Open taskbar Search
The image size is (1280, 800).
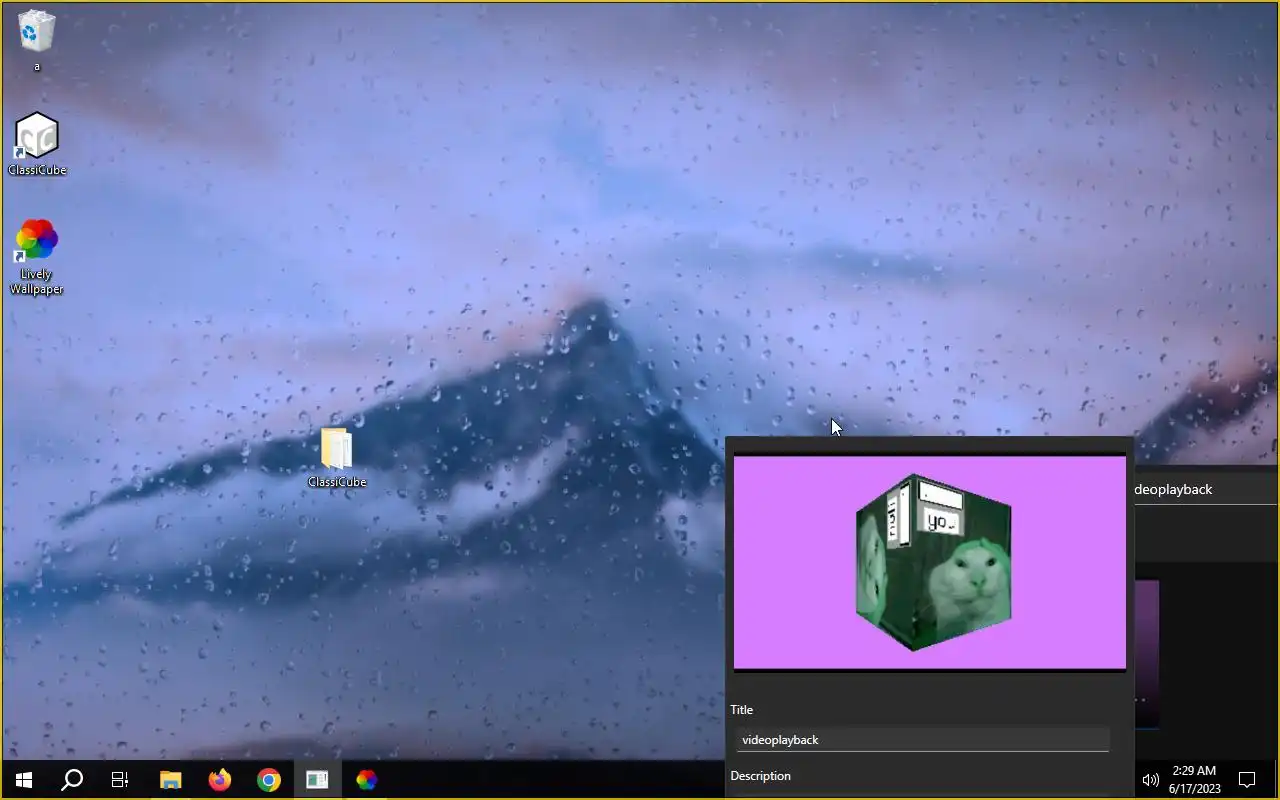coord(72,780)
